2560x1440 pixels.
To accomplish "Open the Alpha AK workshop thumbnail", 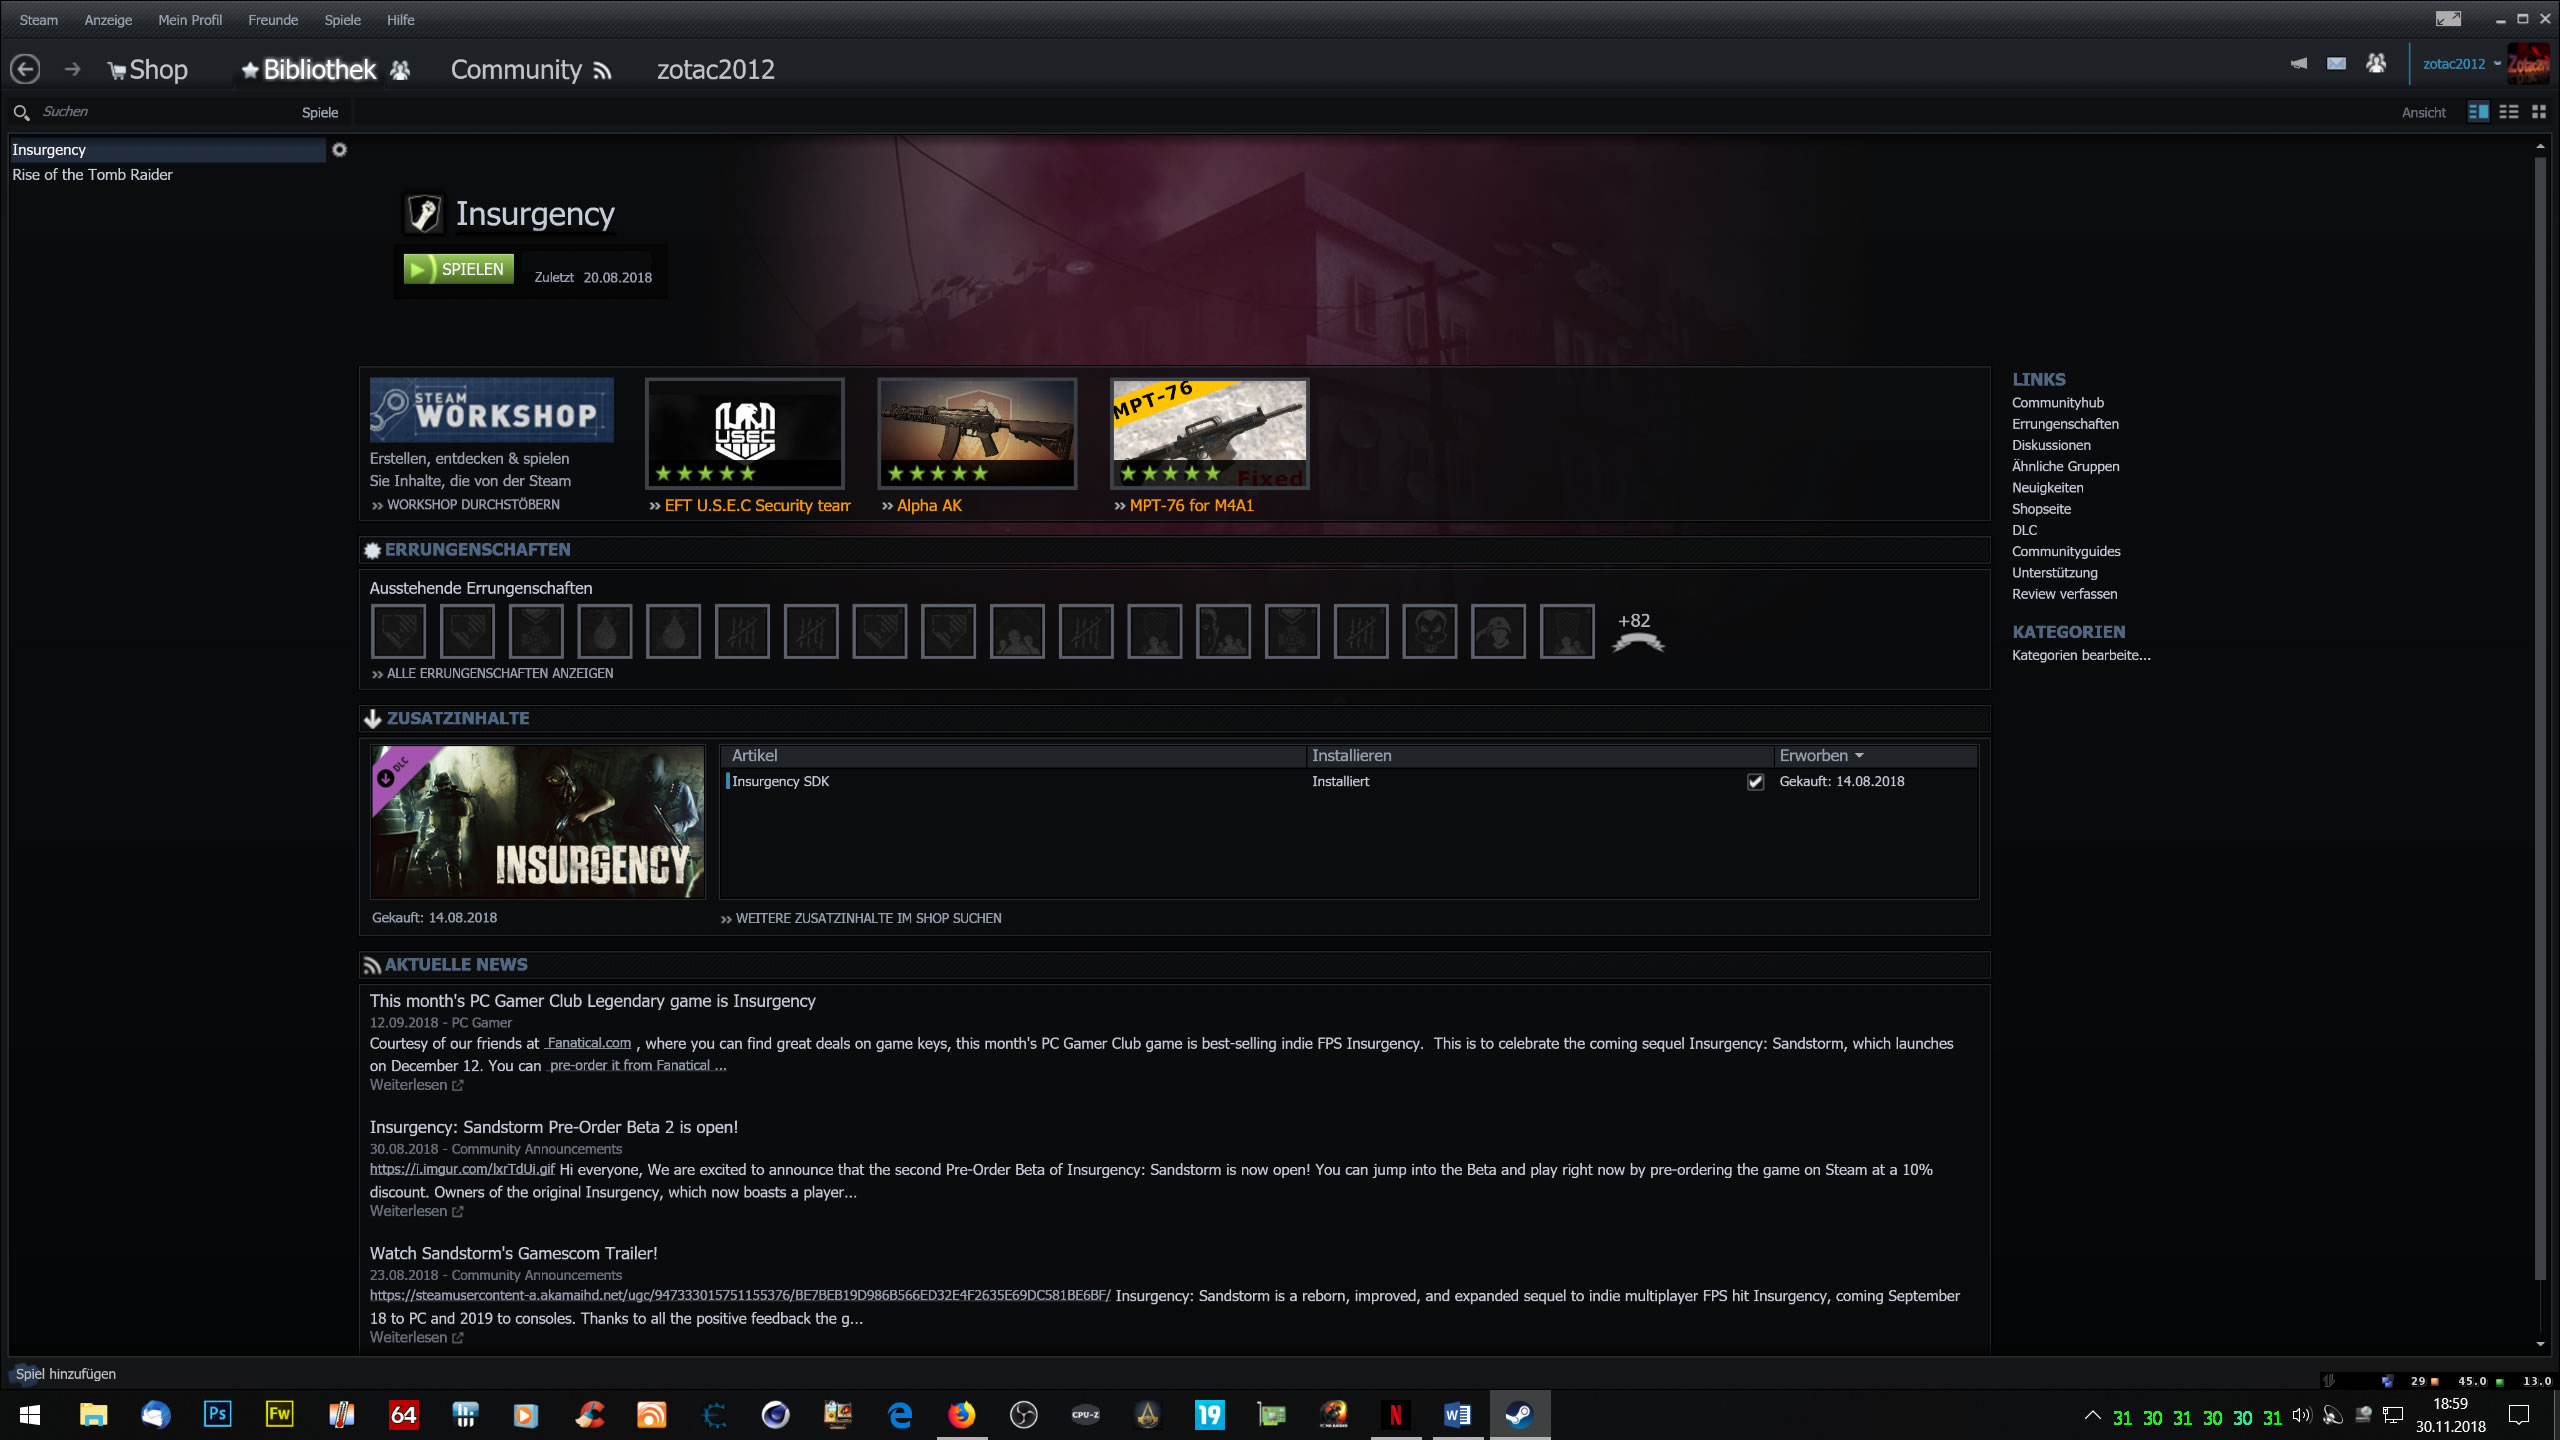I will 976,432.
